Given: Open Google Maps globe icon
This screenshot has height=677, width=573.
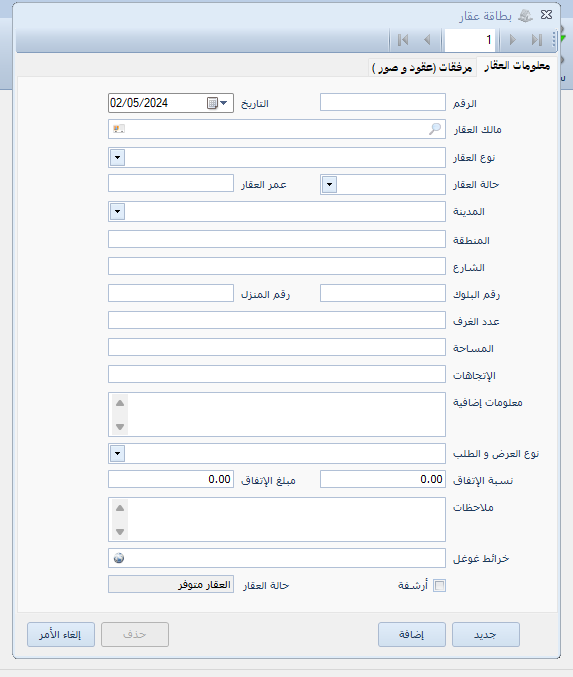Looking at the screenshot, I should click(x=119, y=558).
